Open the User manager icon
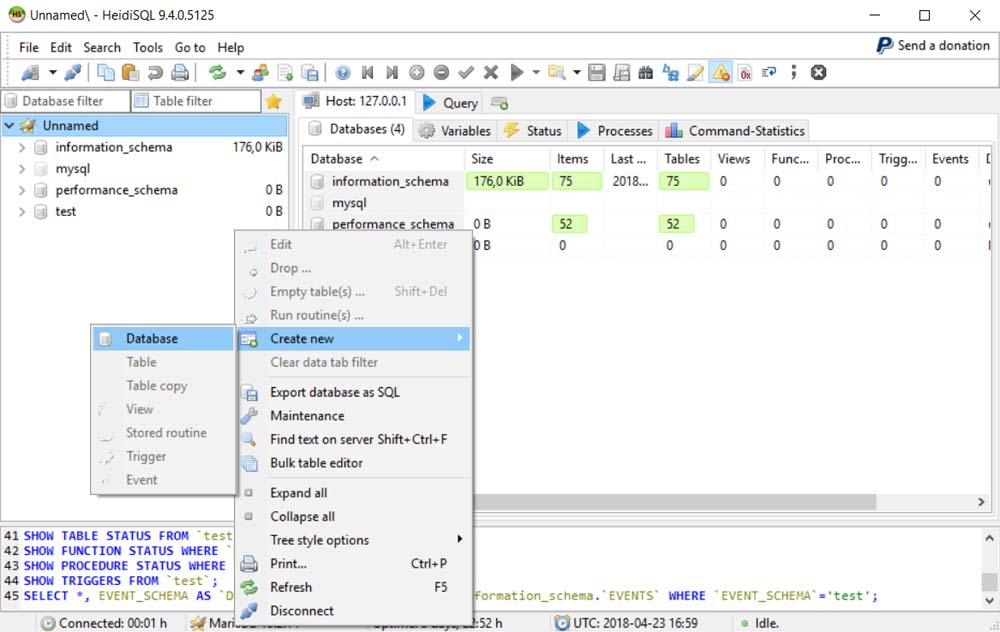This screenshot has height=632, width=1000. (261, 73)
